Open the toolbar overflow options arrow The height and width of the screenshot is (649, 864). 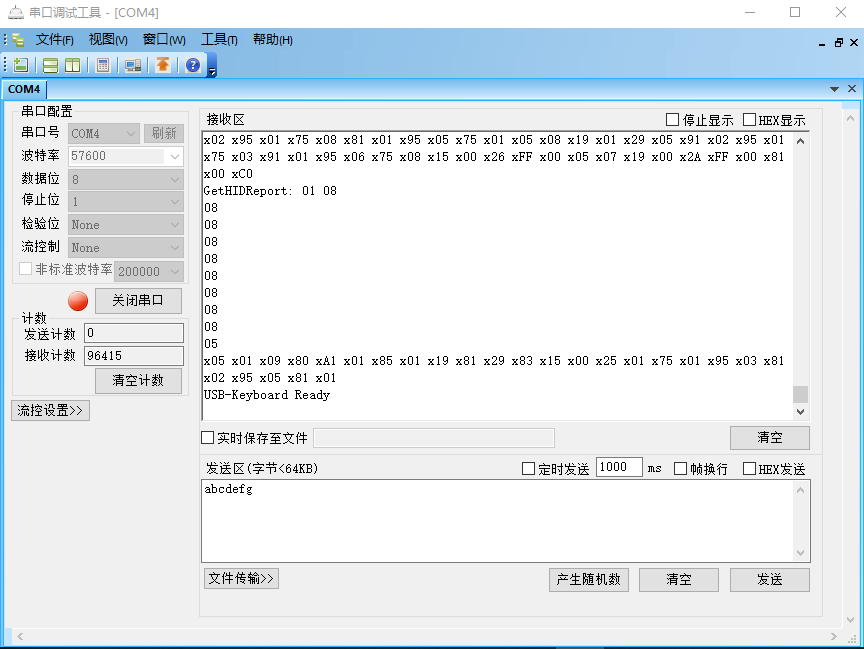click(212, 71)
